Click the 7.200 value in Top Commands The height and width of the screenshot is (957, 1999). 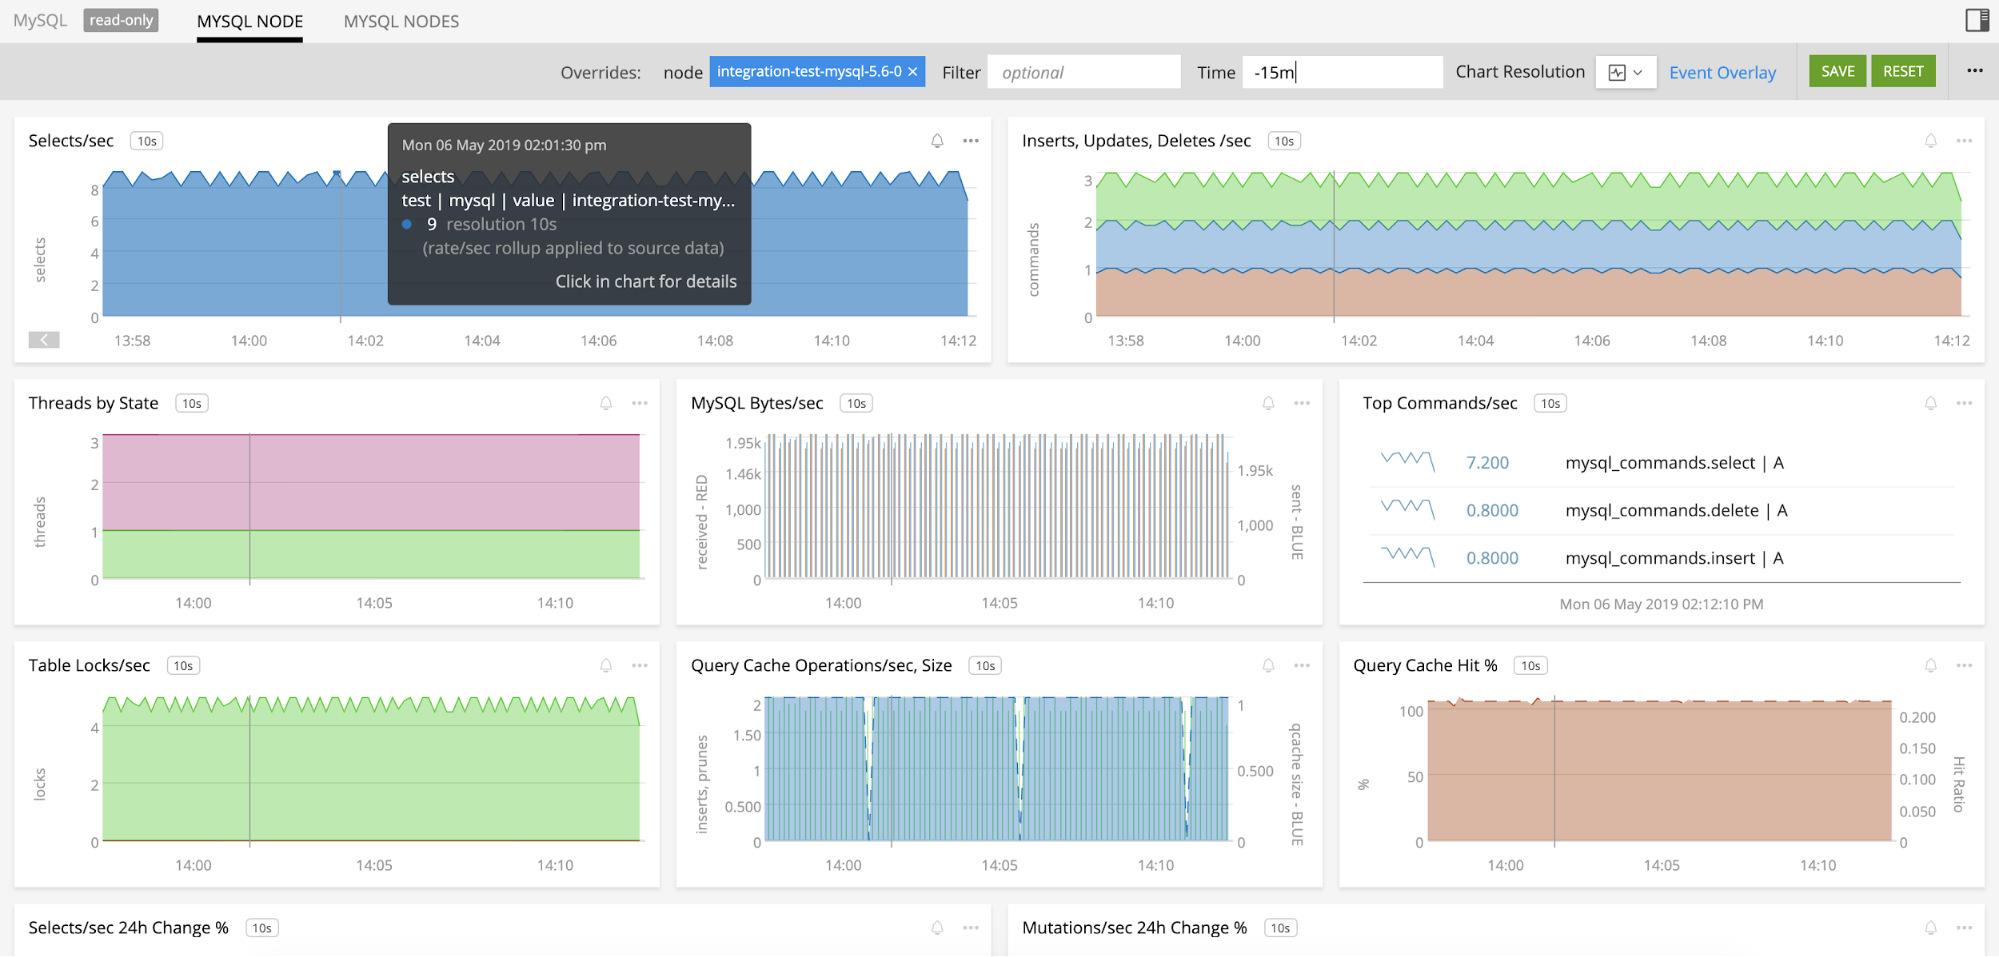pyautogui.click(x=1487, y=462)
